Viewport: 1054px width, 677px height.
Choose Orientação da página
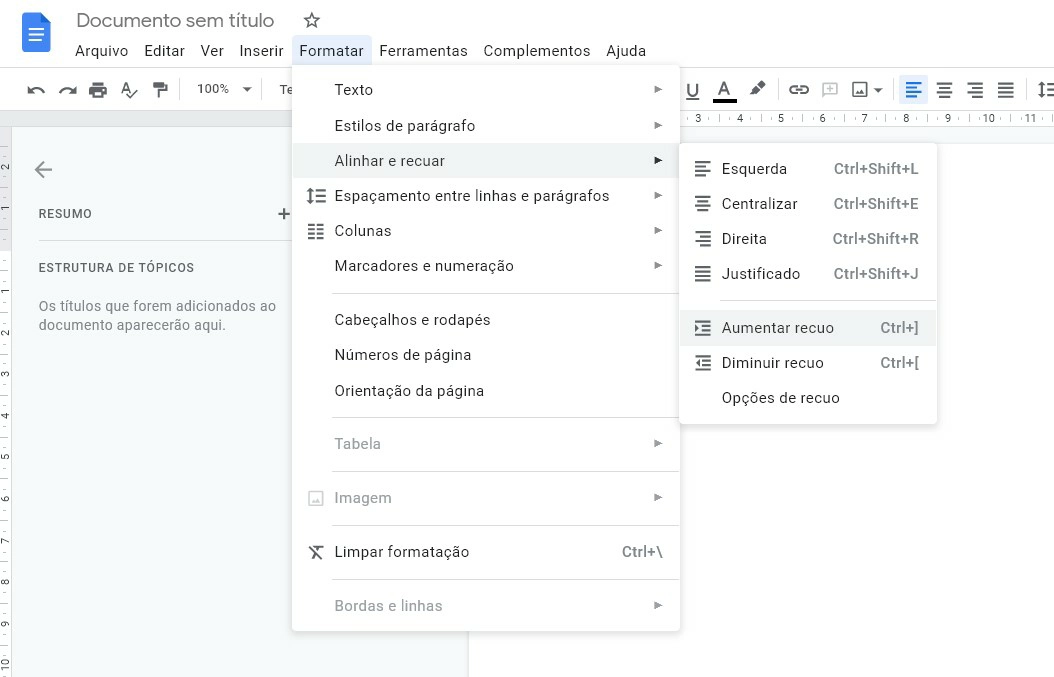[485, 391]
